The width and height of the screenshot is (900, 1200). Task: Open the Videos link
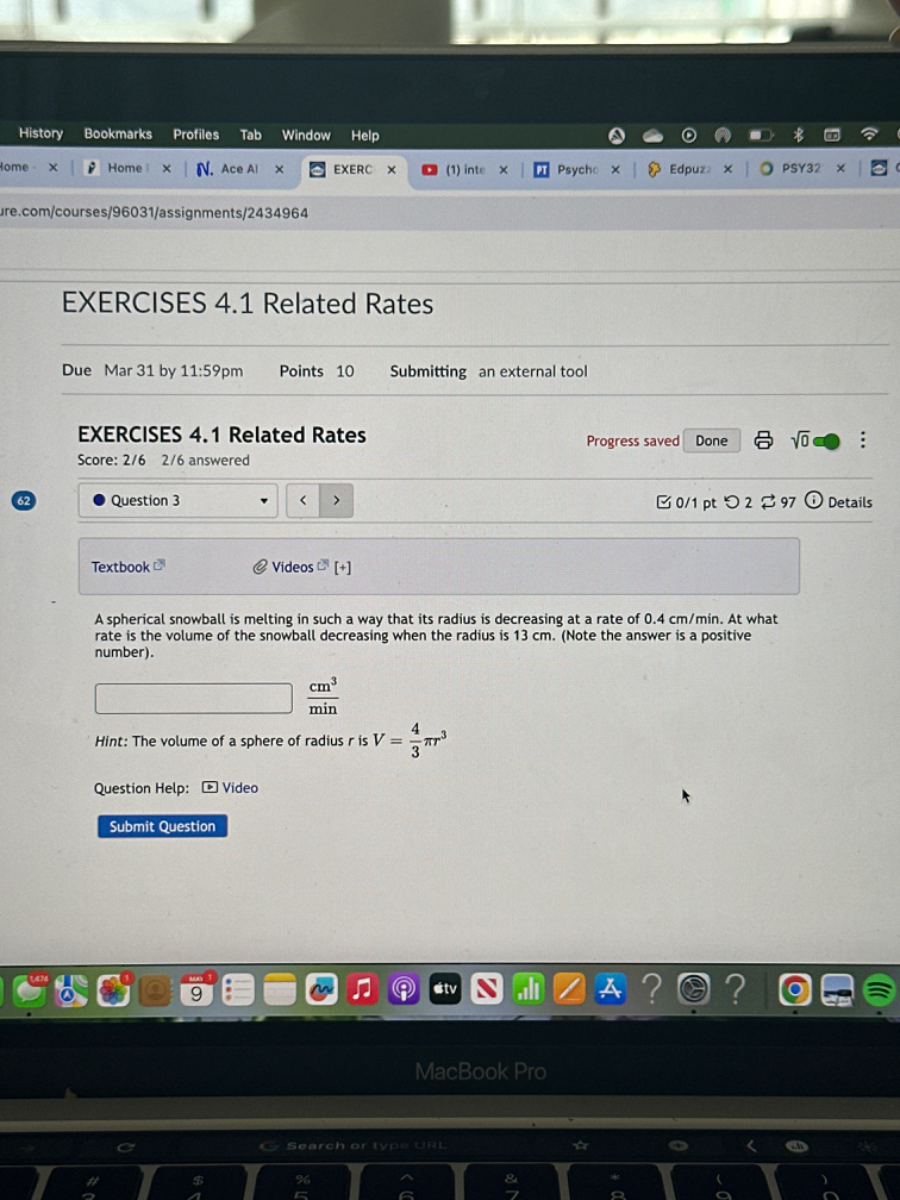coord(290,567)
